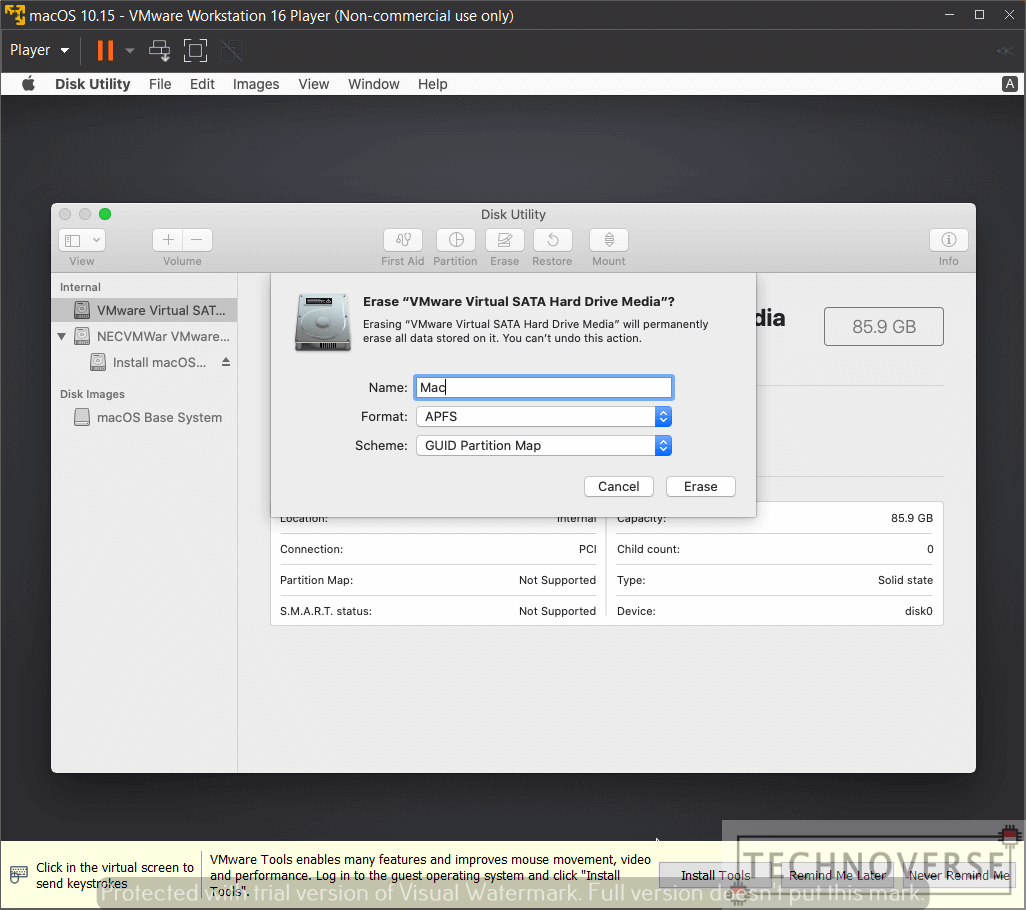Open the Edit menu

[202, 84]
